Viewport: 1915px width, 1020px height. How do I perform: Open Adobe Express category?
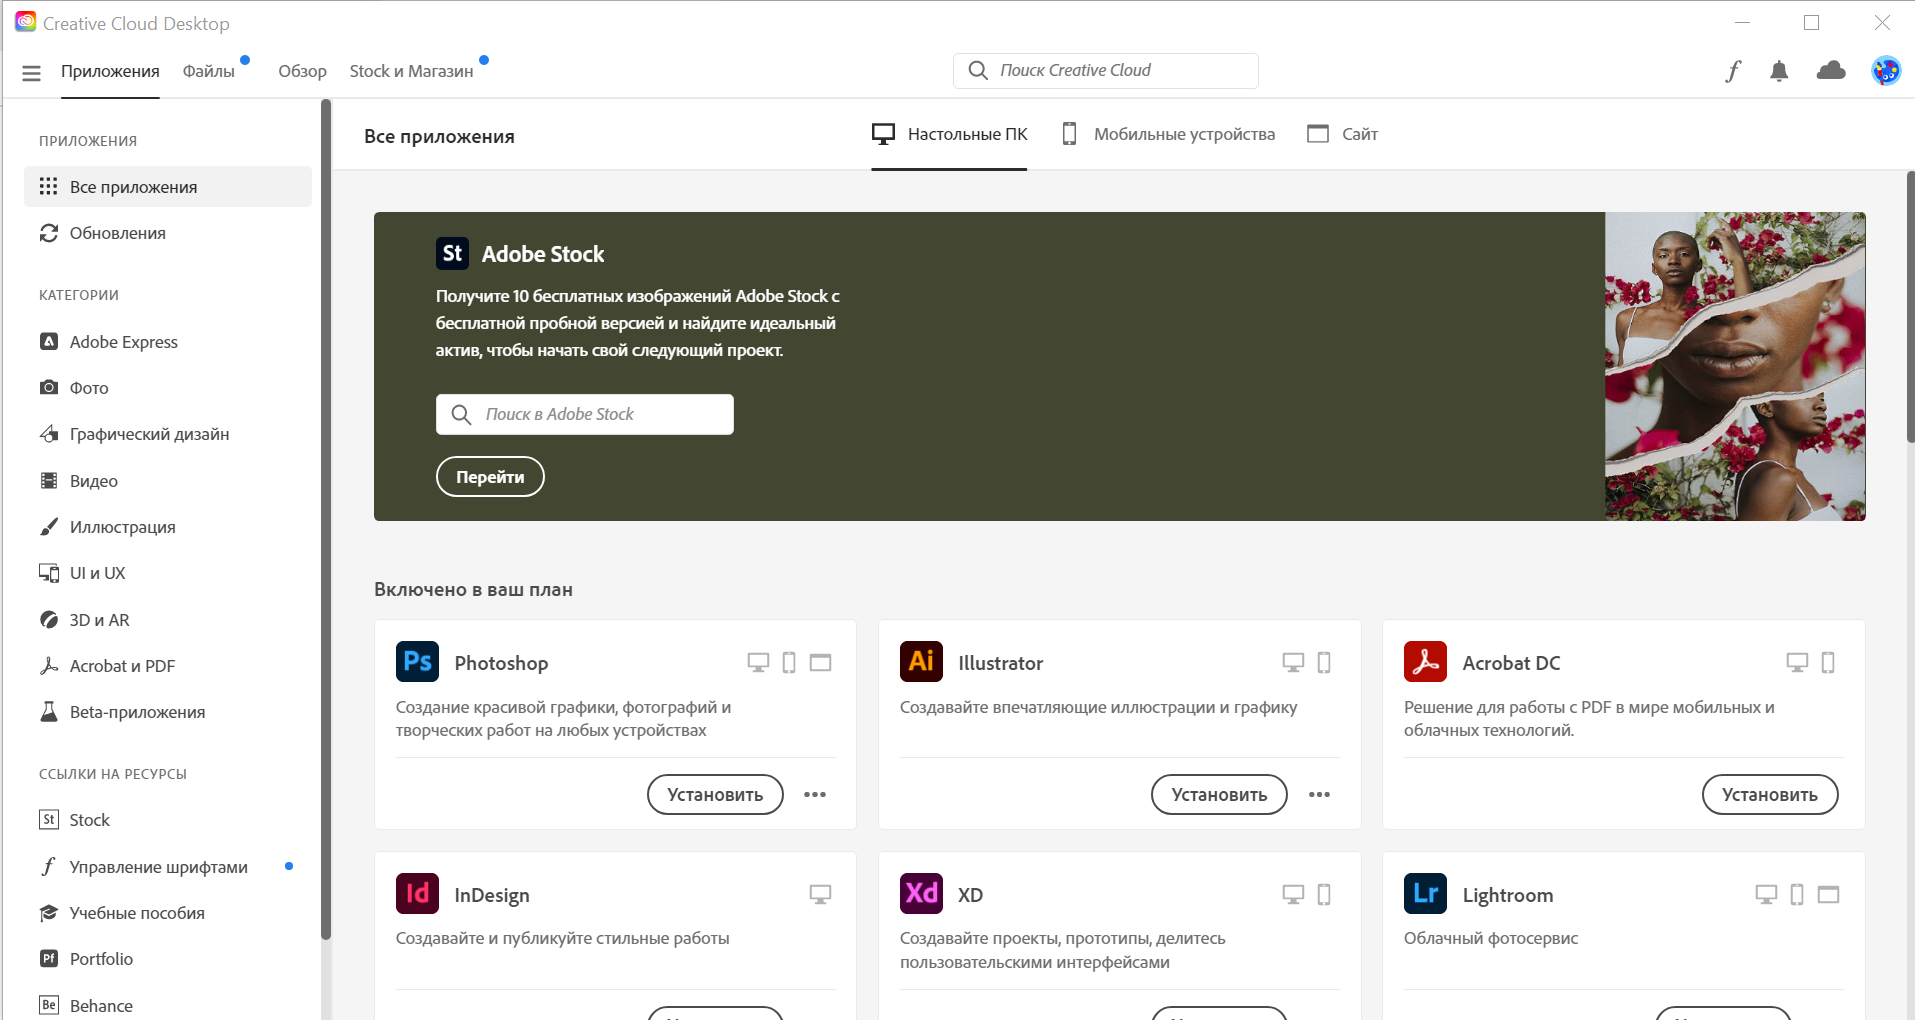tap(168, 342)
